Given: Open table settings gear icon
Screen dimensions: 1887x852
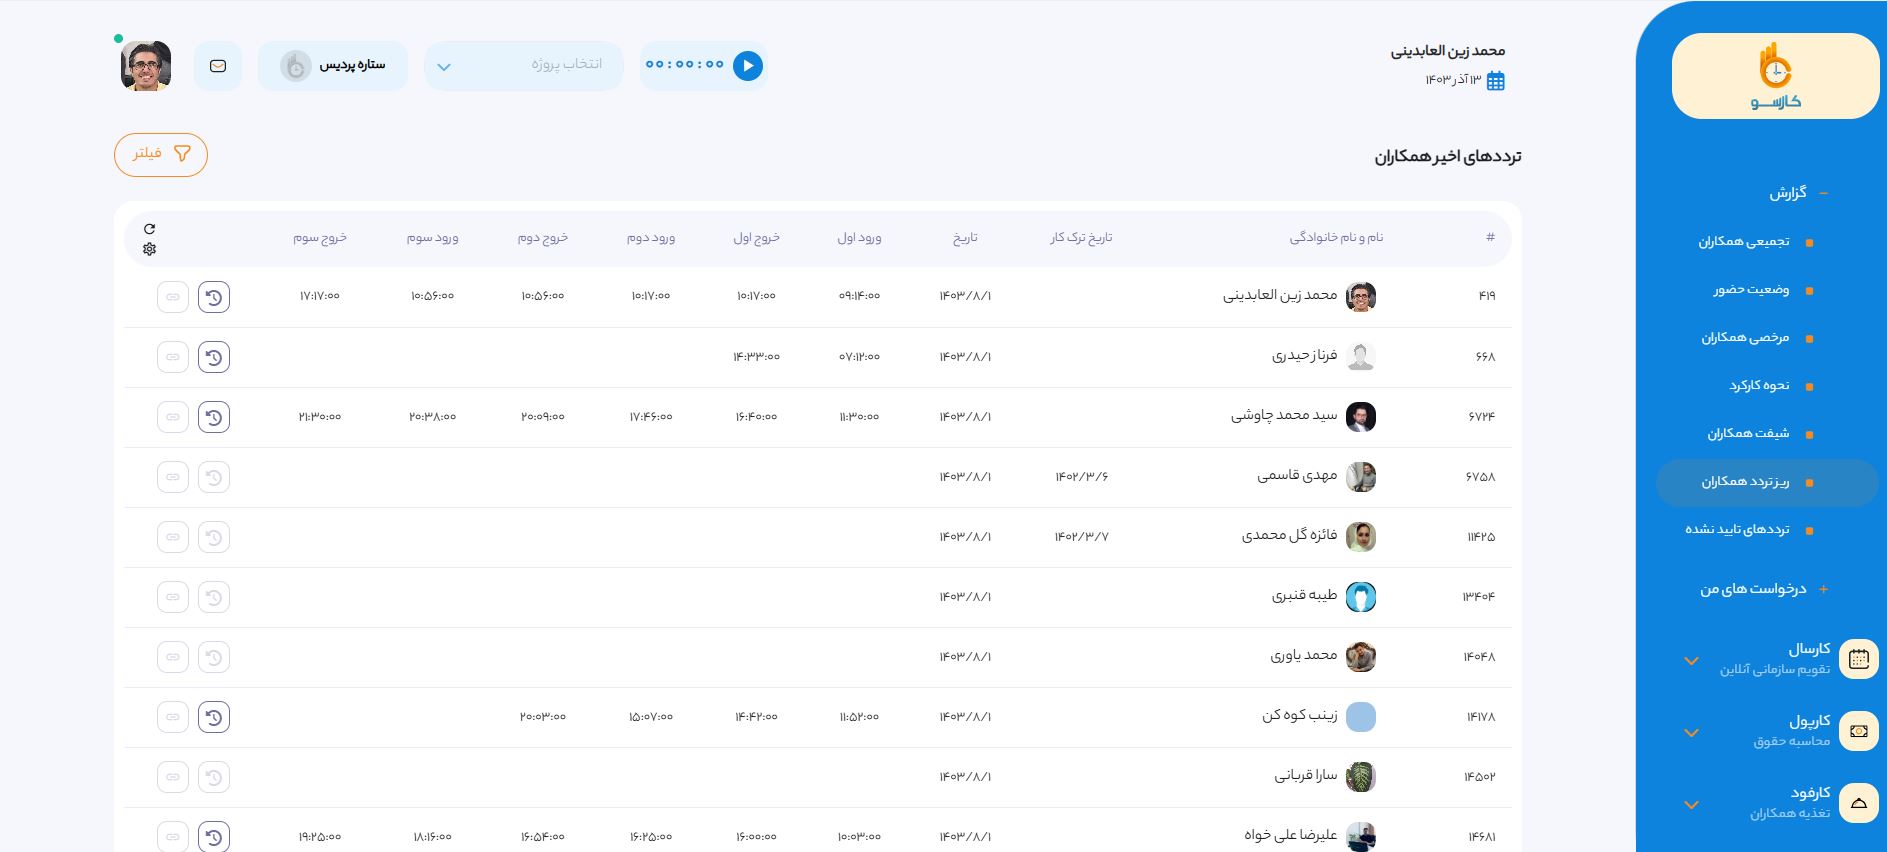Looking at the screenshot, I should click(x=150, y=249).
